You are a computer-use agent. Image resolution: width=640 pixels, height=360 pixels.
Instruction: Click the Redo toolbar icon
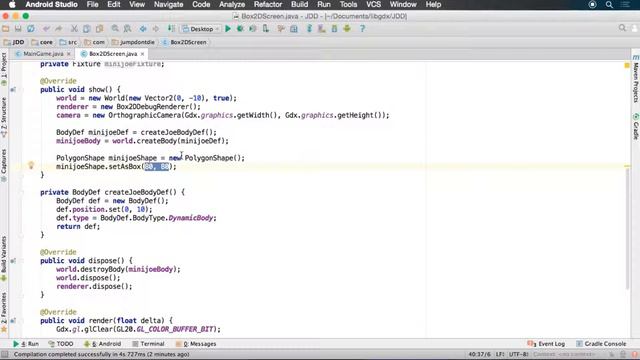click(x=59, y=29)
